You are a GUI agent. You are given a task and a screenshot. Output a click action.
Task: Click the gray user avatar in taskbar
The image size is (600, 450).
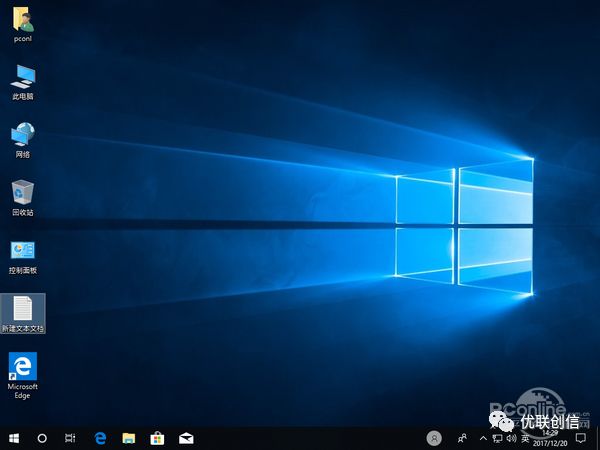(434, 438)
